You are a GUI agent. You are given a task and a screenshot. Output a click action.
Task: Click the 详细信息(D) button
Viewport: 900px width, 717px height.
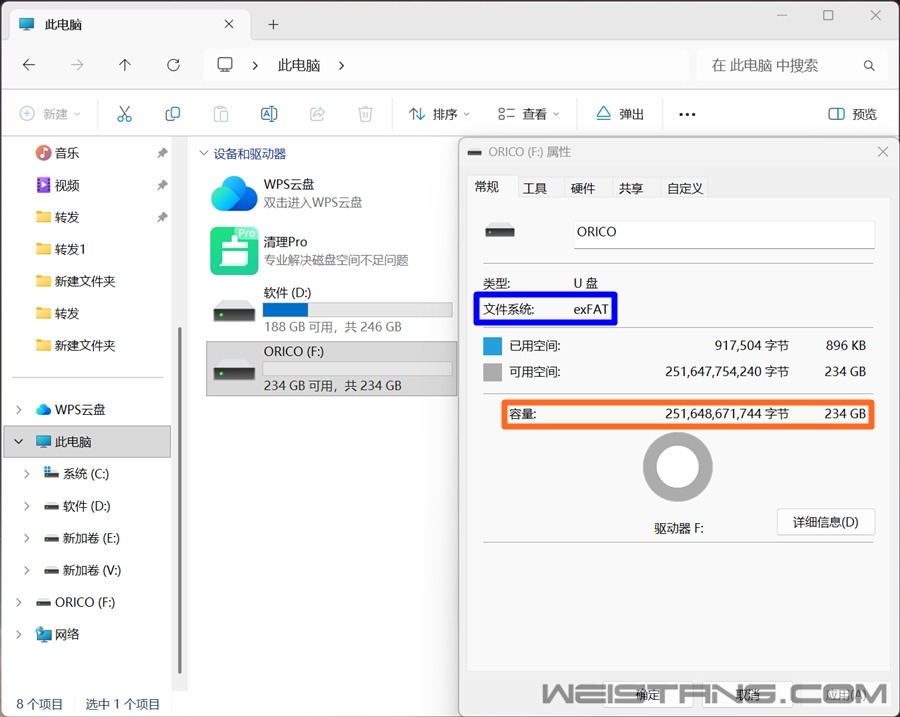[x=825, y=522]
